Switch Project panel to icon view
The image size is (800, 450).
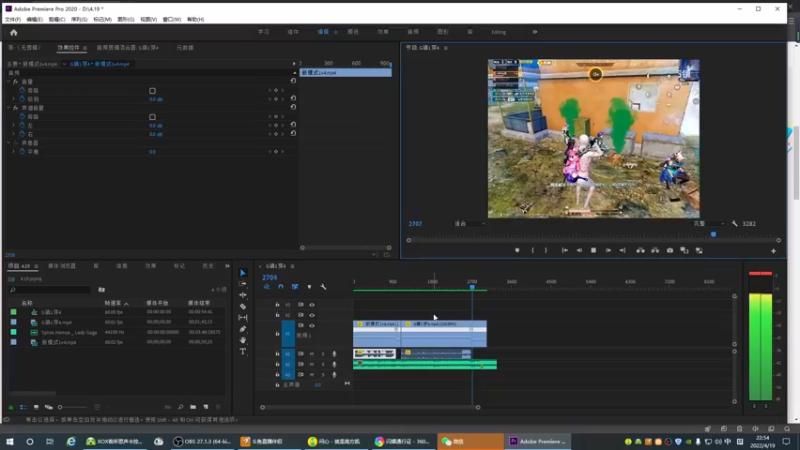36,407
